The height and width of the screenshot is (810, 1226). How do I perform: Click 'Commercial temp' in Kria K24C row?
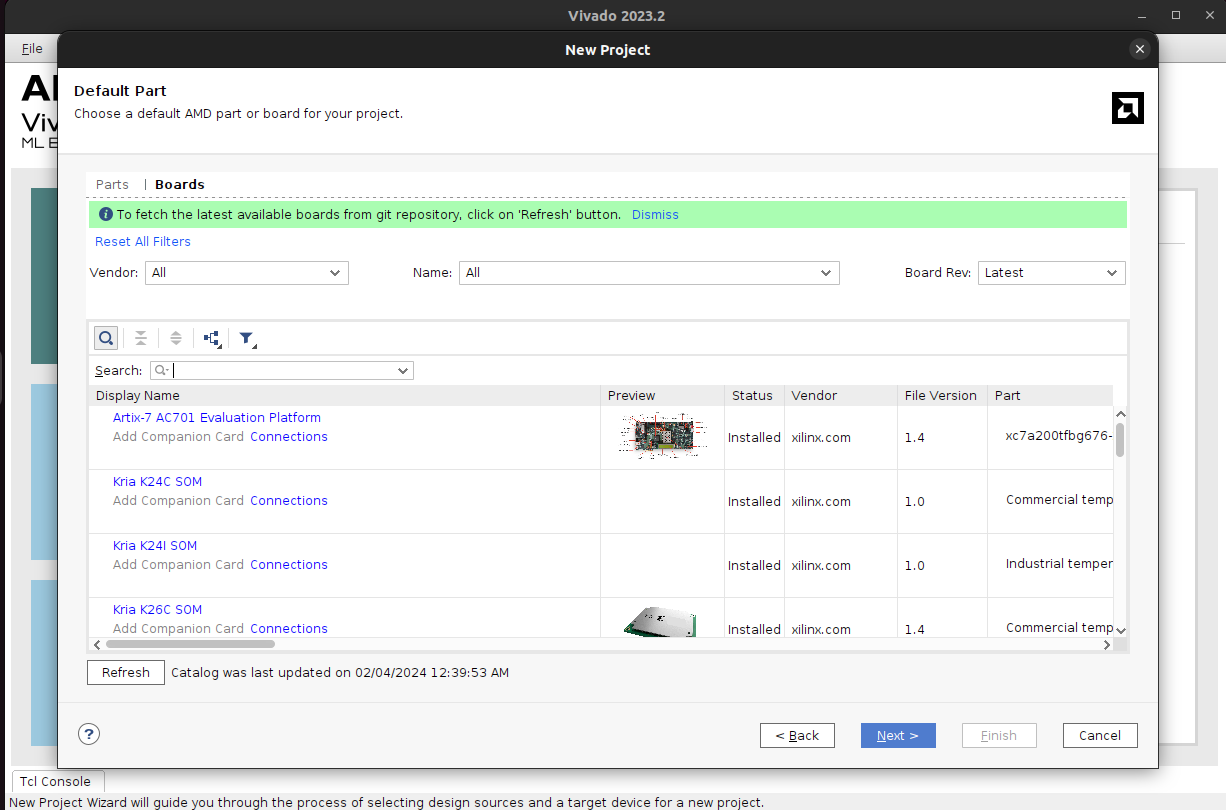point(1059,500)
